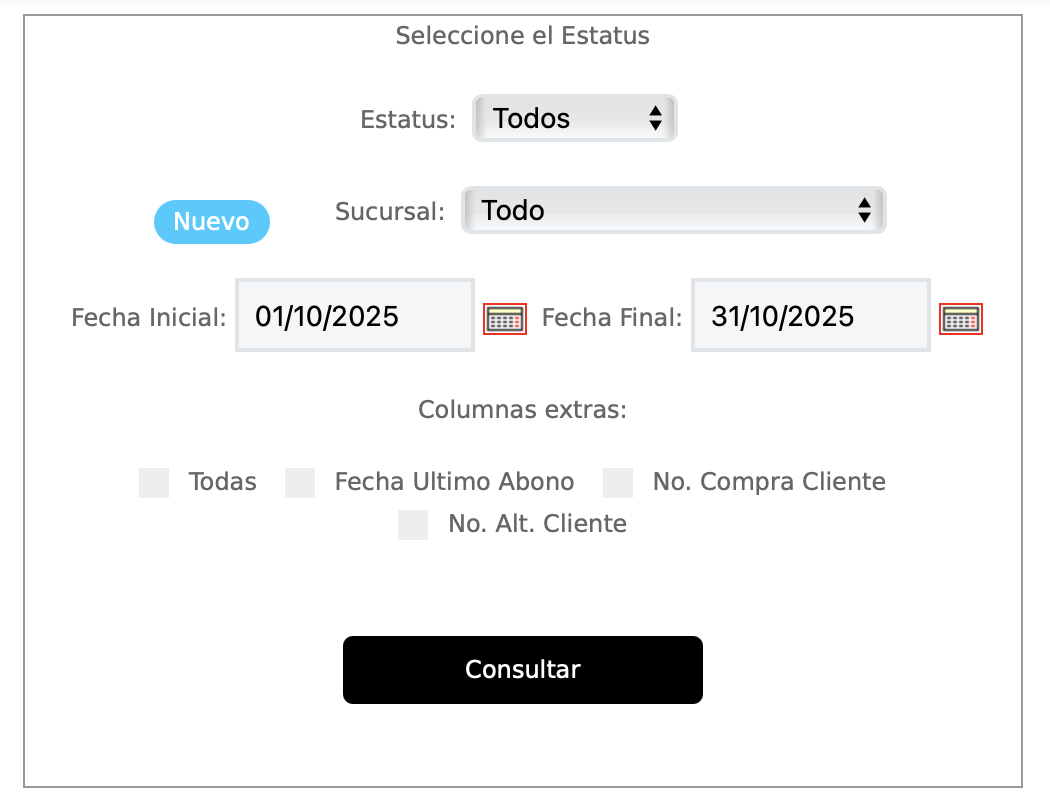This screenshot has width=1050, height=806.
Task: Click the "No. Compra Cliente" label text
Action: [x=769, y=482]
